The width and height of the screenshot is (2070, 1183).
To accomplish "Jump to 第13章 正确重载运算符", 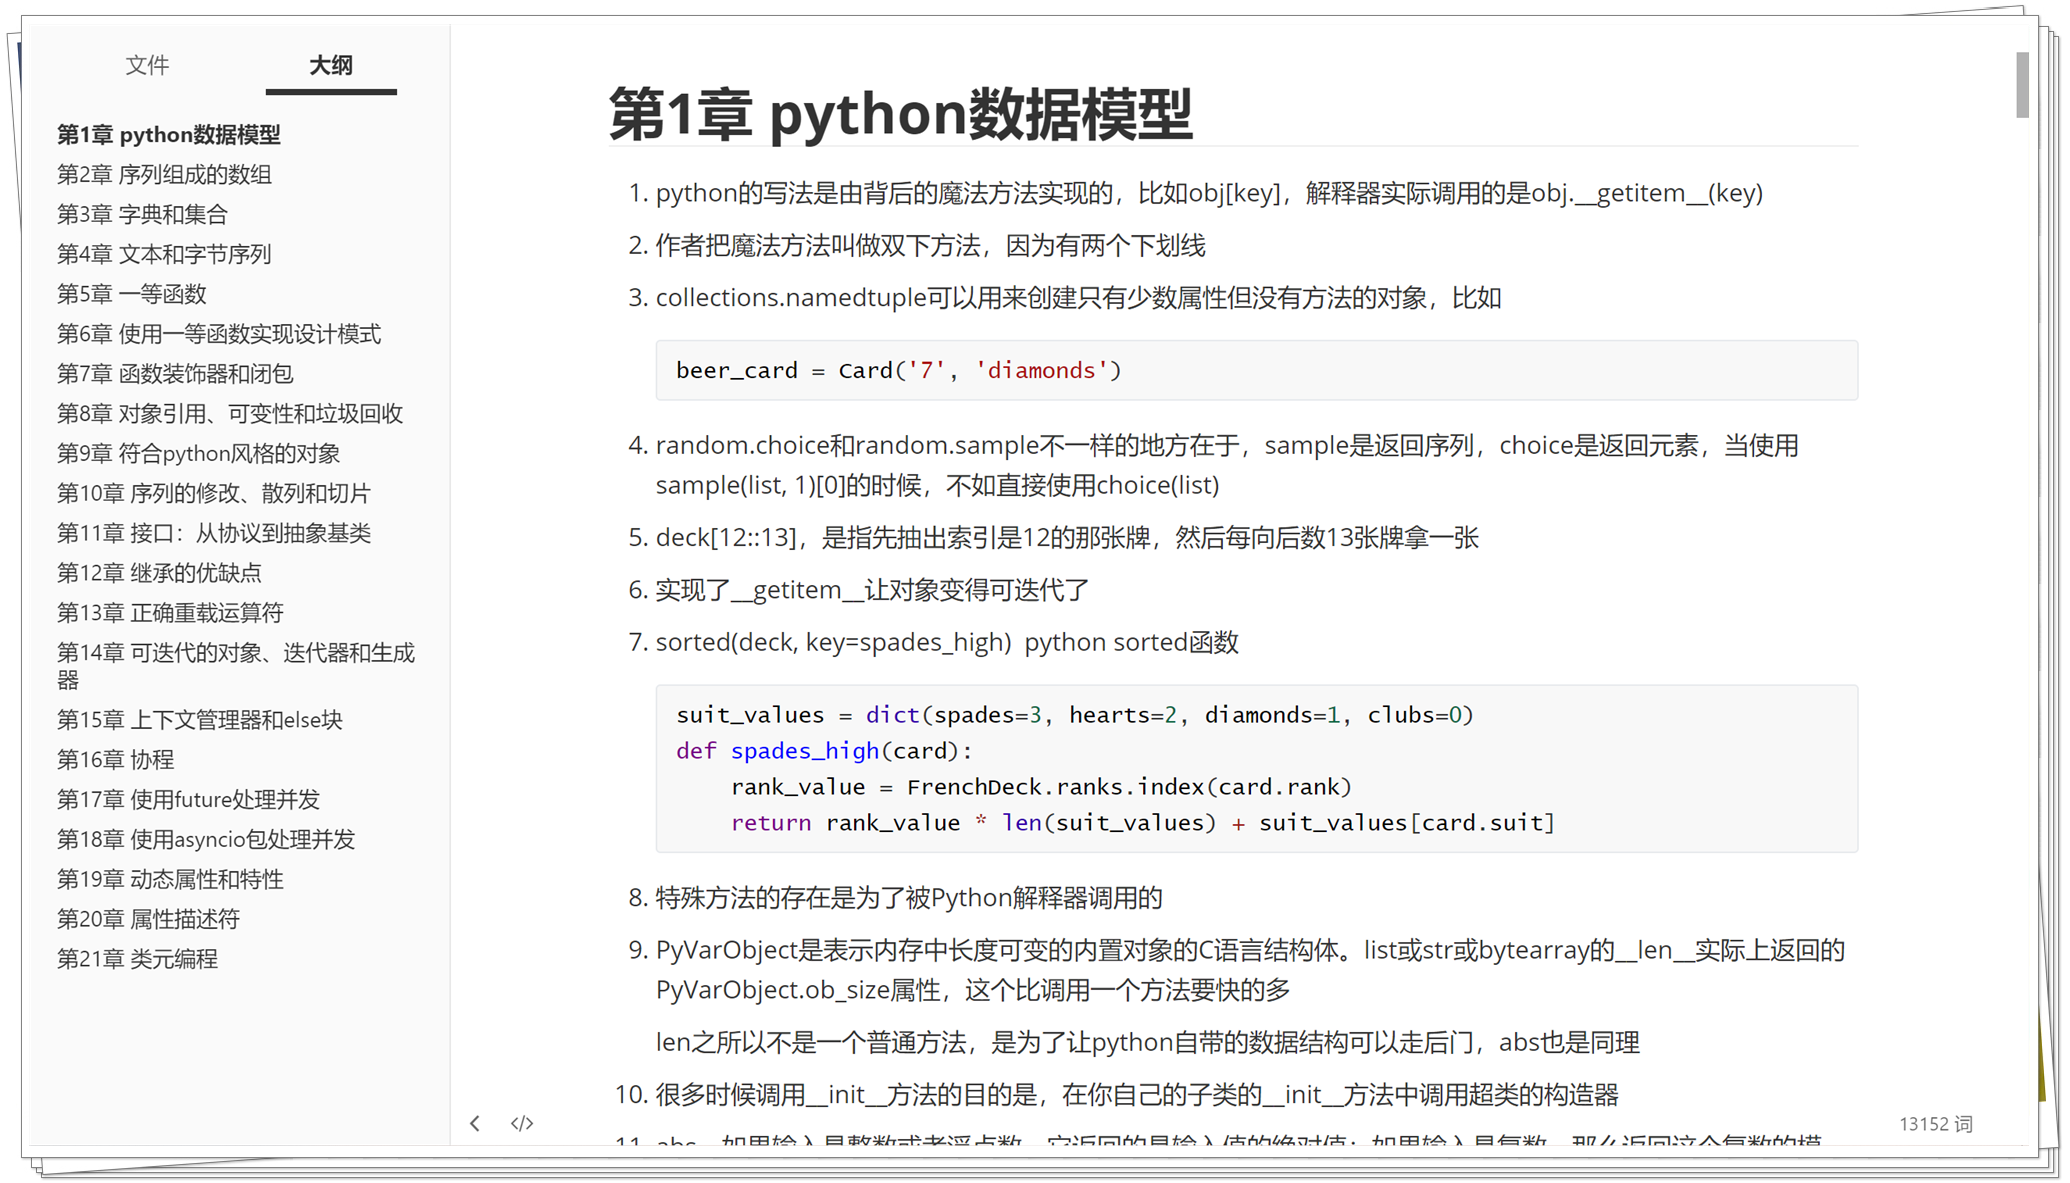I will [x=170, y=613].
